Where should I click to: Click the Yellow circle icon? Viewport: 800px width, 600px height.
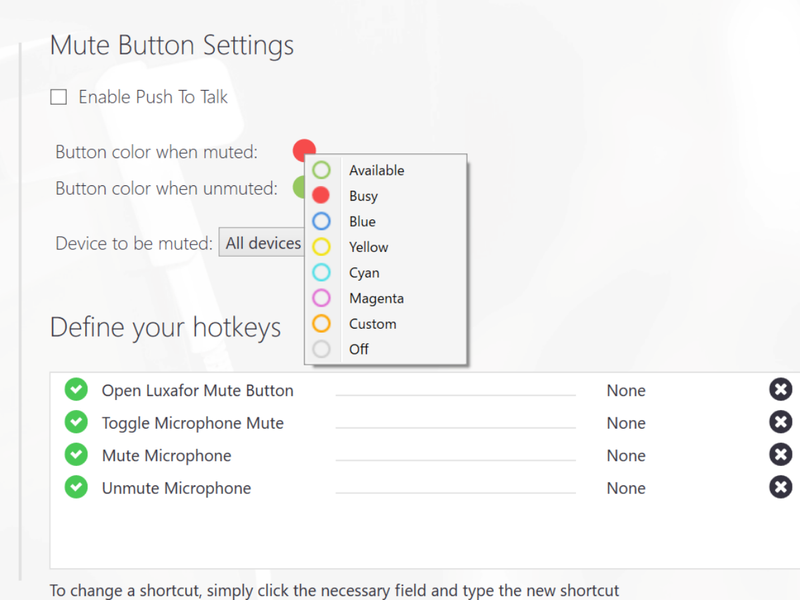tap(321, 246)
